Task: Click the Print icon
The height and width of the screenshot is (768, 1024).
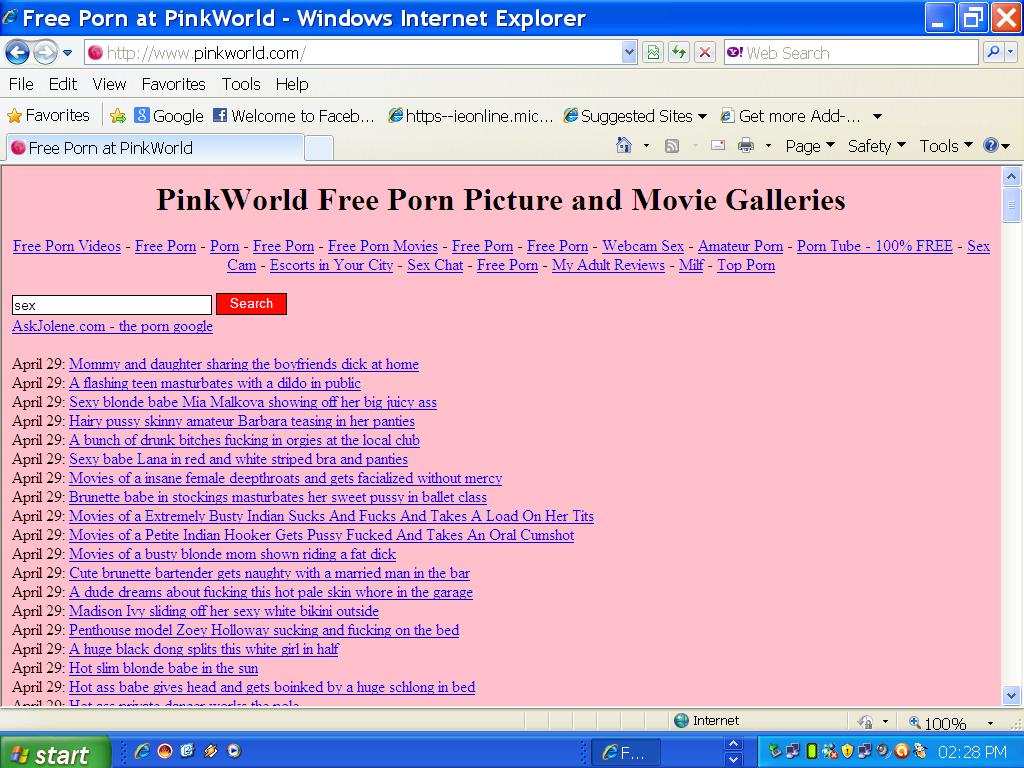Action: coord(745,146)
